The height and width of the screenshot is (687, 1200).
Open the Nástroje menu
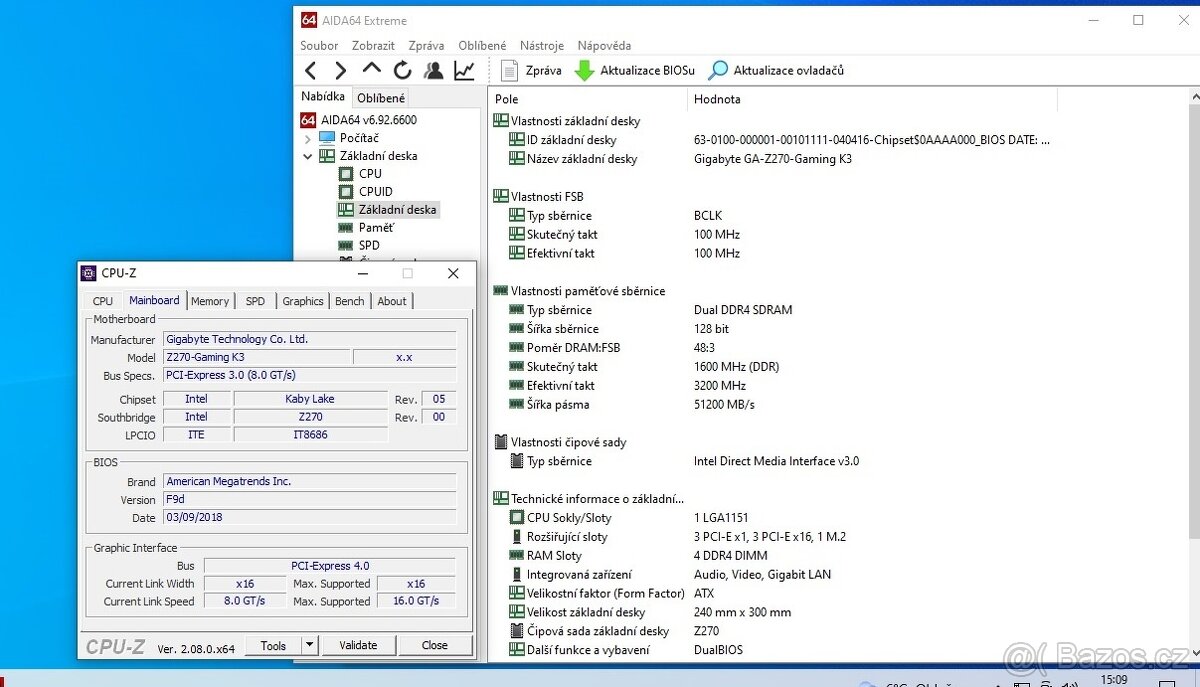point(542,45)
